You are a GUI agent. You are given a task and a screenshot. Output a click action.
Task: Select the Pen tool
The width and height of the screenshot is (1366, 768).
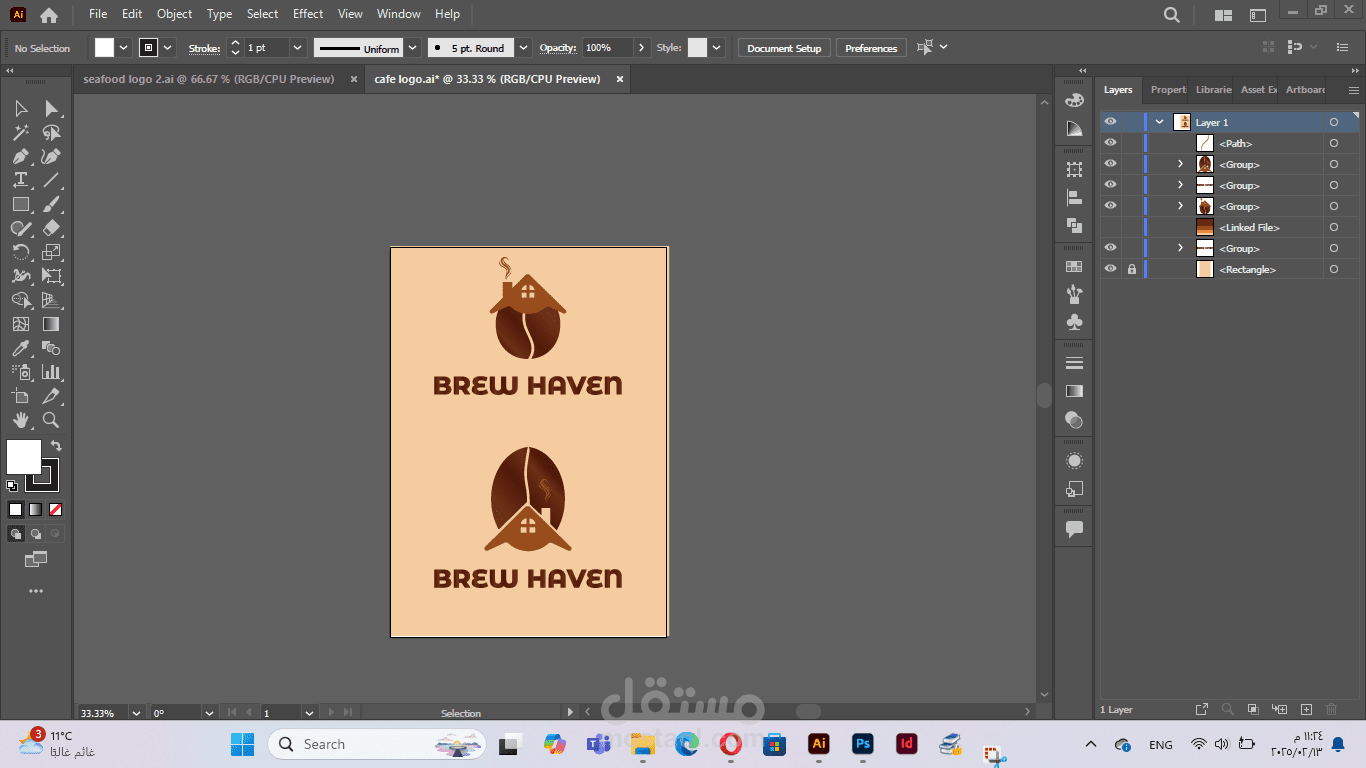20,156
